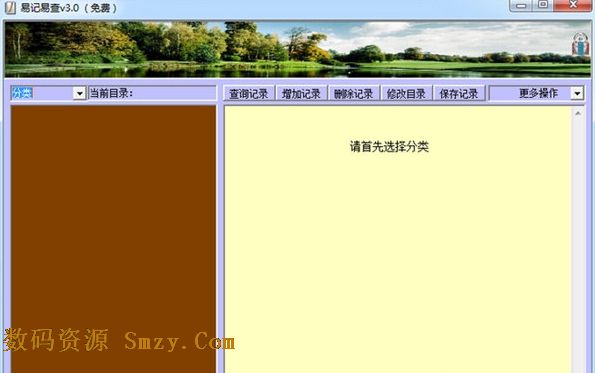This screenshot has width=595, height=373.
Task: Delete a record with 删除记录
Action: pos(354,94)
